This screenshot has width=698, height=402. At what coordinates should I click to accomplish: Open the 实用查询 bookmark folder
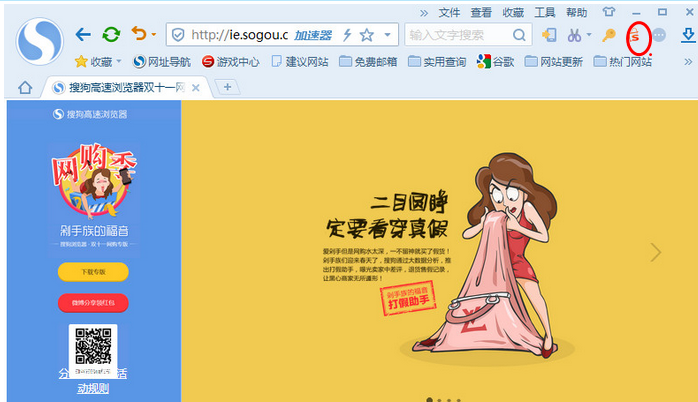tap(437, 61)
